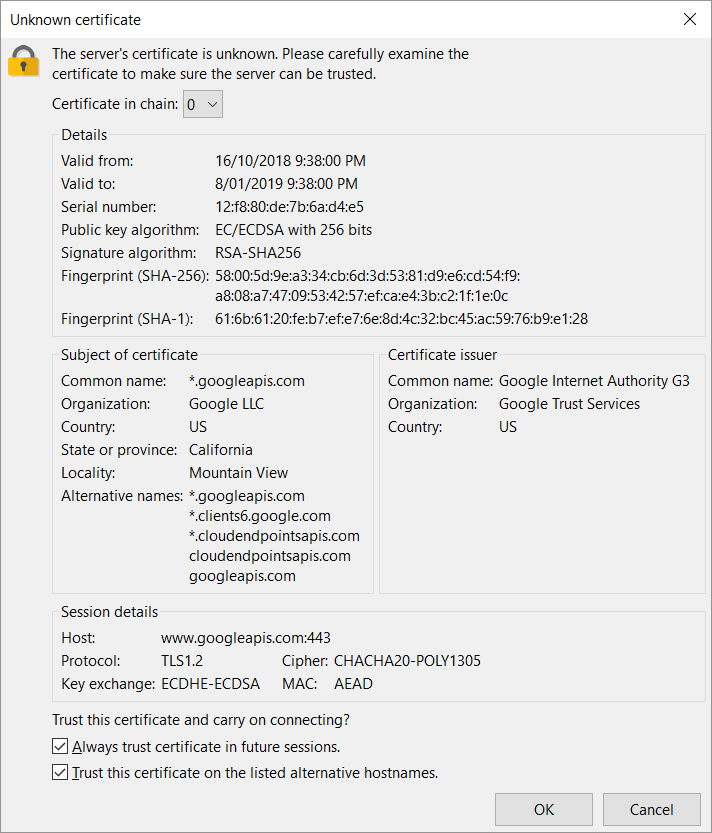Click the padlock warning icon
712x833 pixels.
click(x=23, y=61)
